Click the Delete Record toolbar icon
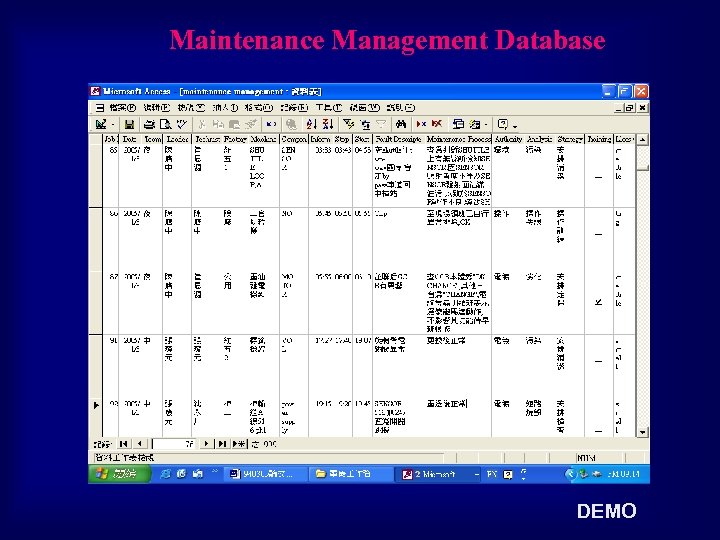Screen dimensions: 720x540 [437, 124]
